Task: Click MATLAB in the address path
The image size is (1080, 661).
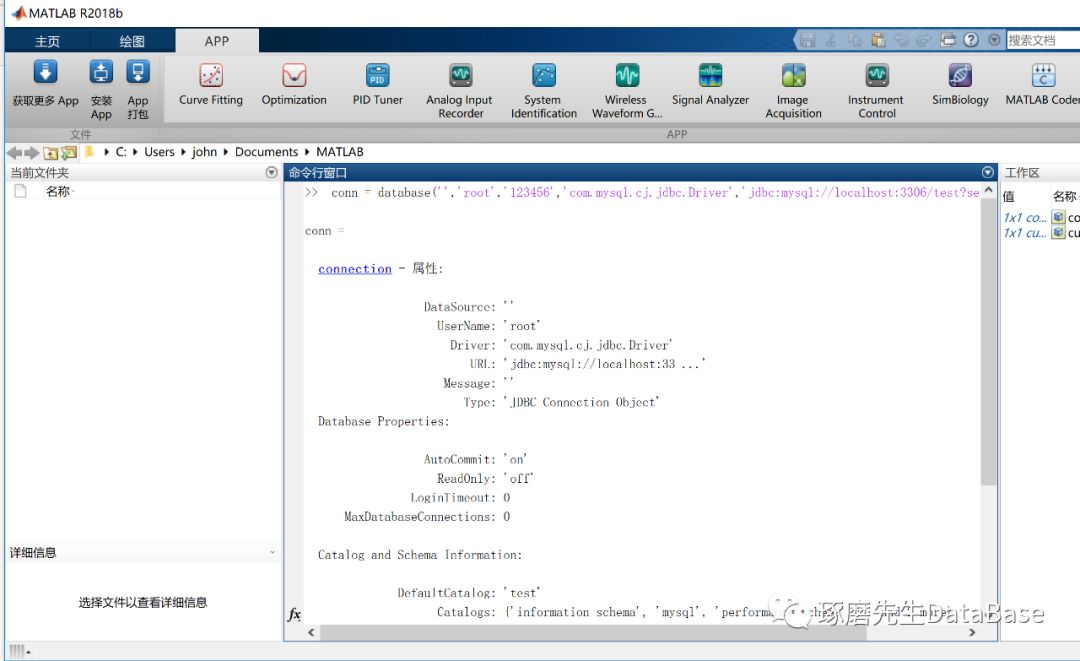Action: click(340, 151)
